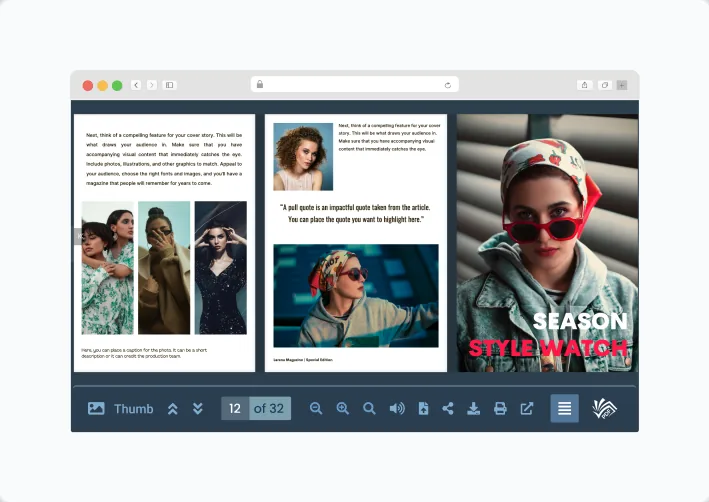Click the curly-haired woman portrait photo
The height and width of the screenshot is (502, 709).
click(x=303, y=156)
